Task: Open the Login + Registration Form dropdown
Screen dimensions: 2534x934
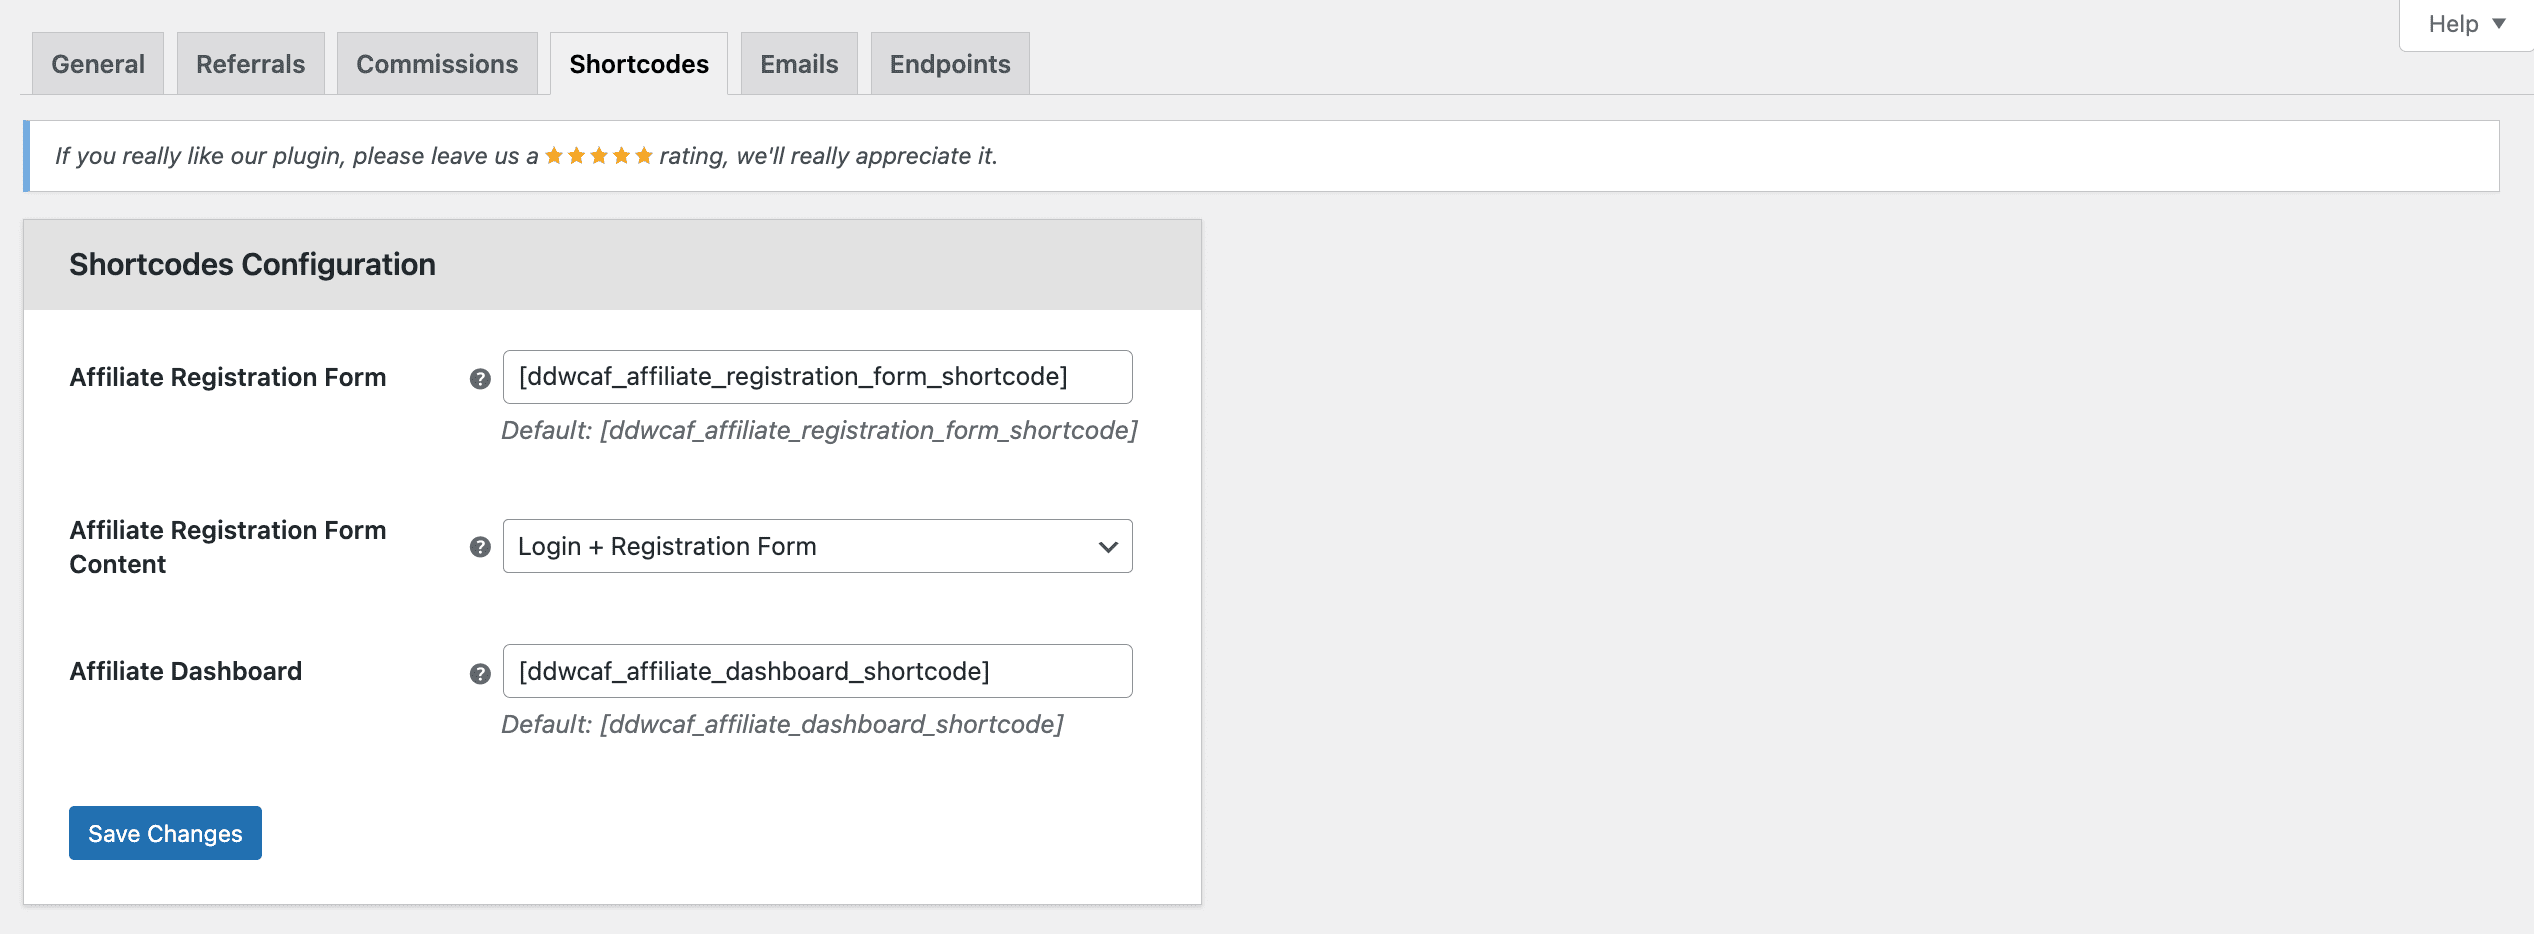Action: coord(817,546)
